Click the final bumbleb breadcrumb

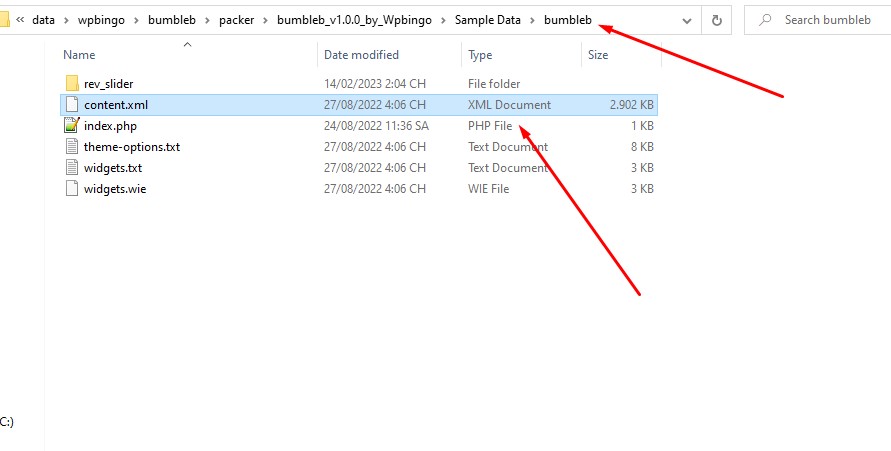568,20
